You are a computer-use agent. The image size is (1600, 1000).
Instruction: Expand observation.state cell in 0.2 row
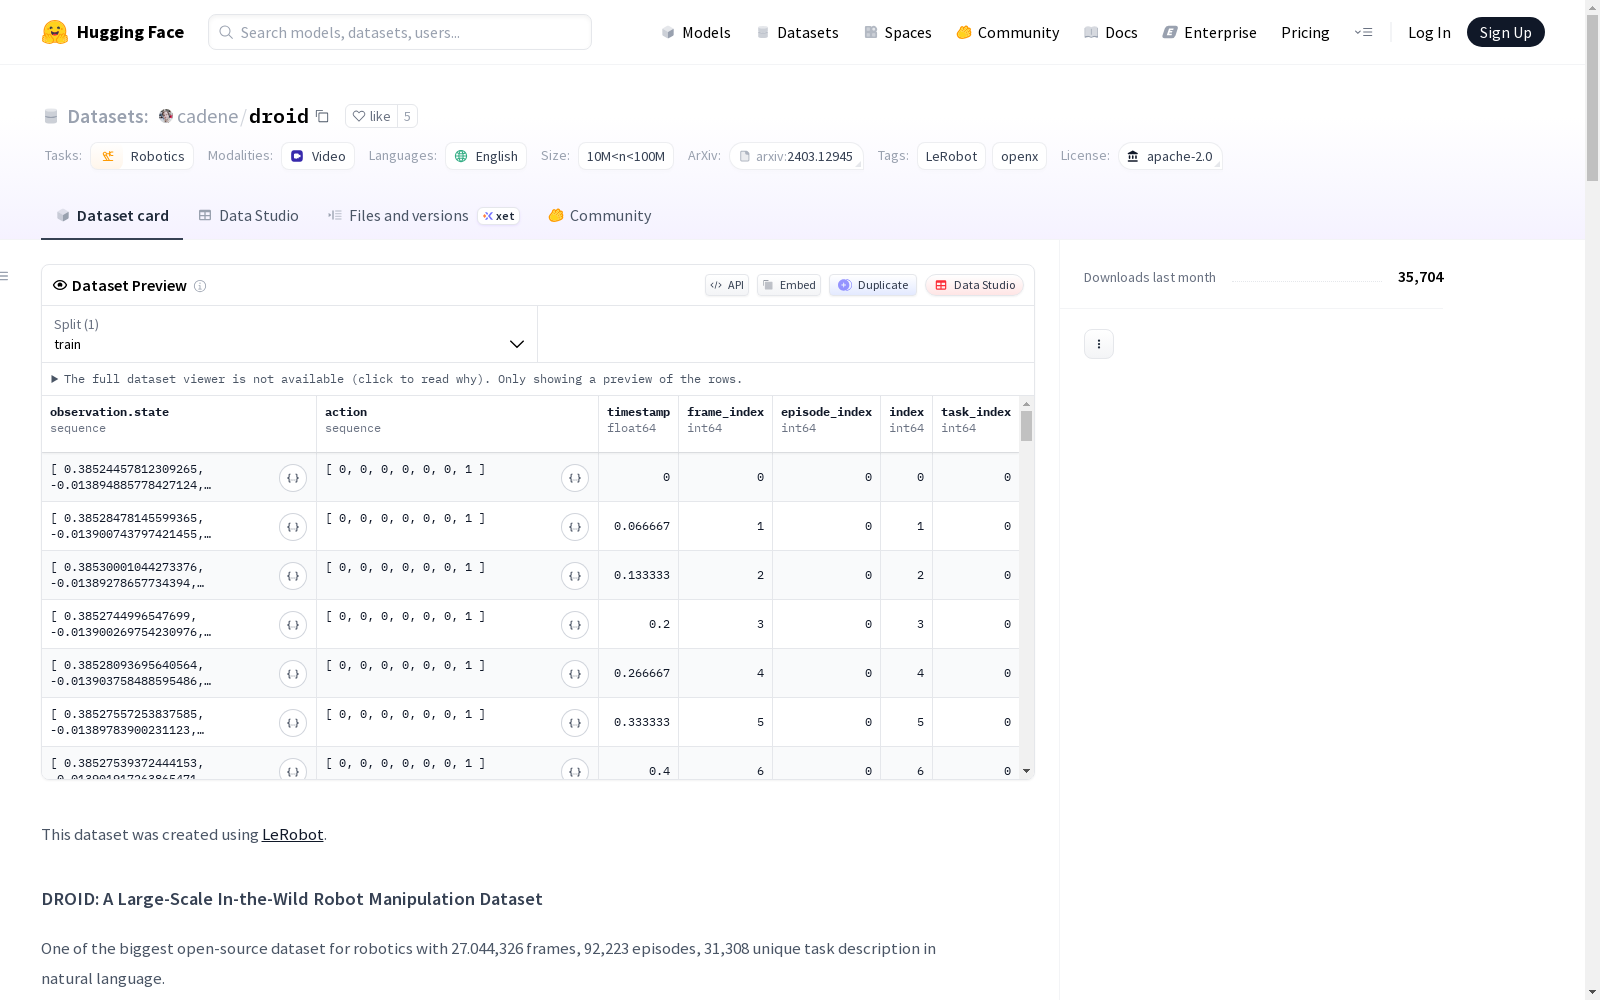[293, 625]
